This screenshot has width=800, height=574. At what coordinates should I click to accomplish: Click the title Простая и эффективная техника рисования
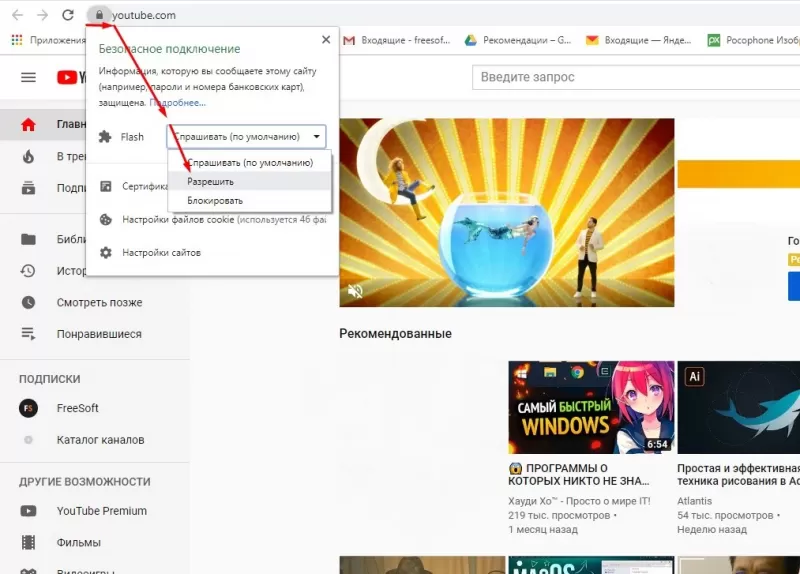pos(738,475)
